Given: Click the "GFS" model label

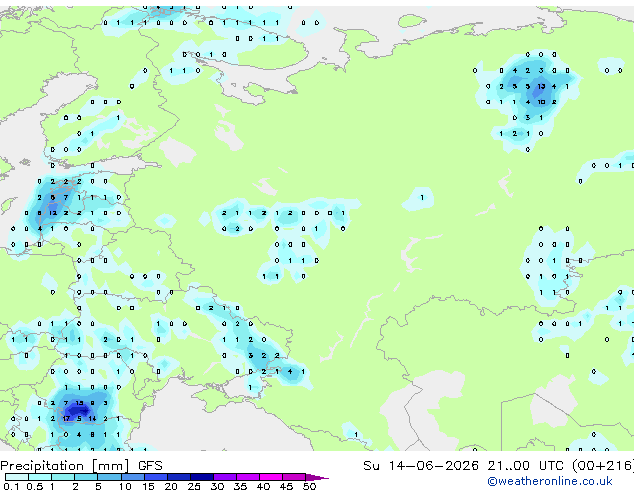Looking at the screenshot, I should pyautogui.click(x=150, y=466).
